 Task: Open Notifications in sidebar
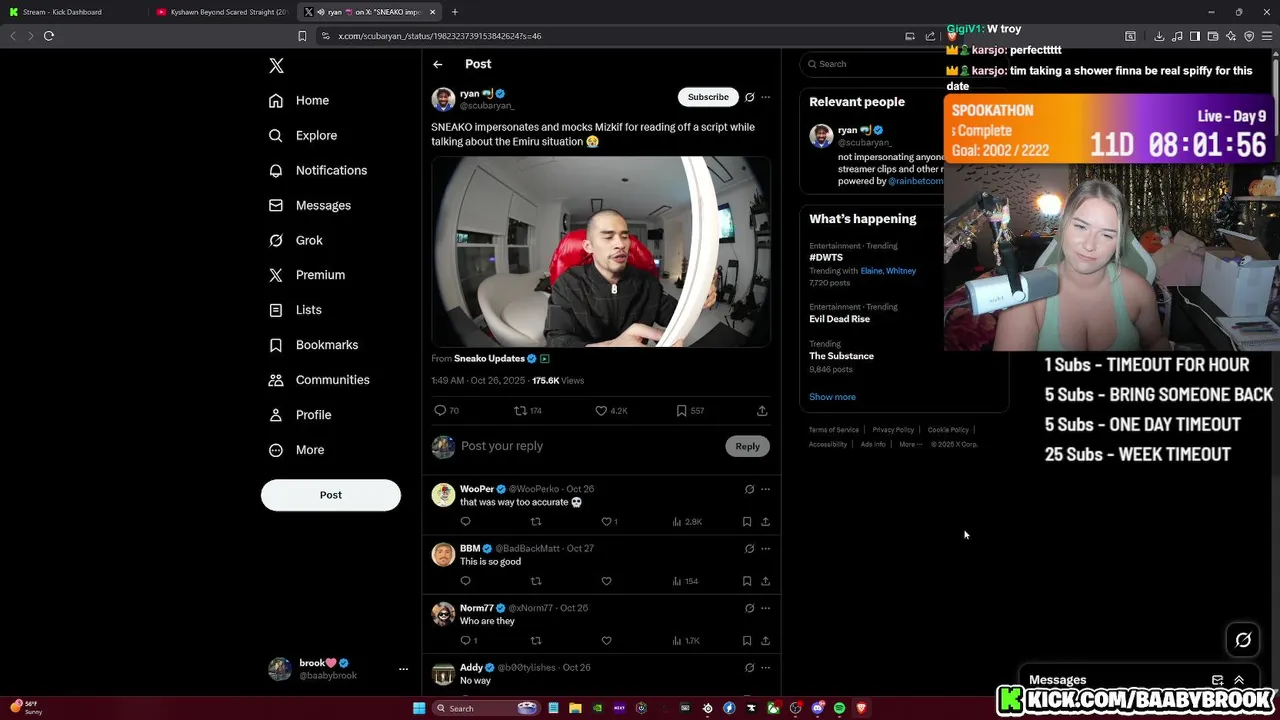point(318,170)
